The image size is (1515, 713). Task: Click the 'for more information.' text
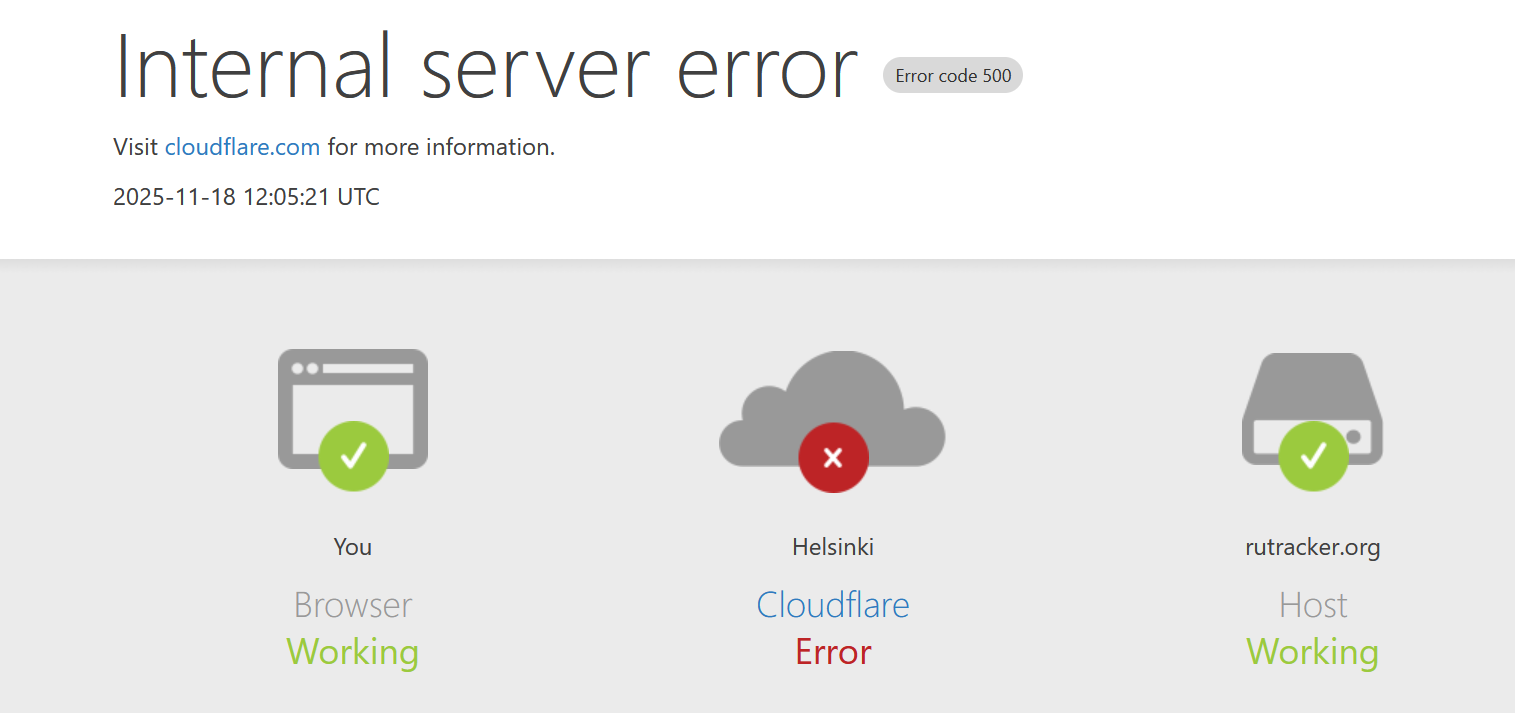pyautogui.click(x=441, y=147)
